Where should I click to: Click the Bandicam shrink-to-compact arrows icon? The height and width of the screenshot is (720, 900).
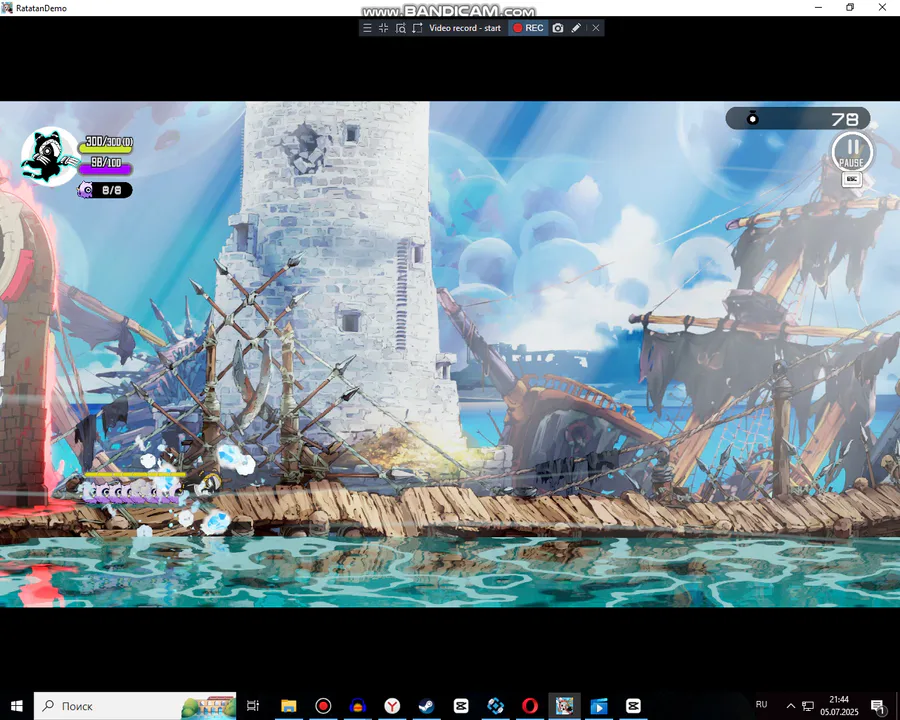(x=383, y=28)
